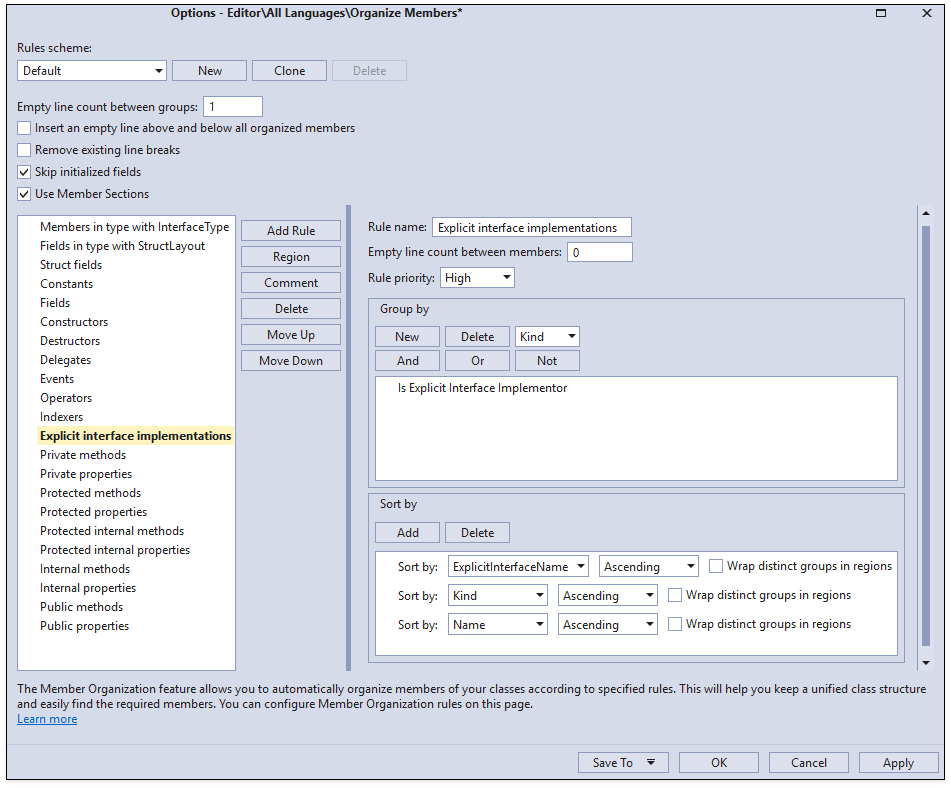Image resolution: width=951 pixels, height=788 pixels.
Task: Click the 'Clone' scheme button
Action: pos(289,71)
